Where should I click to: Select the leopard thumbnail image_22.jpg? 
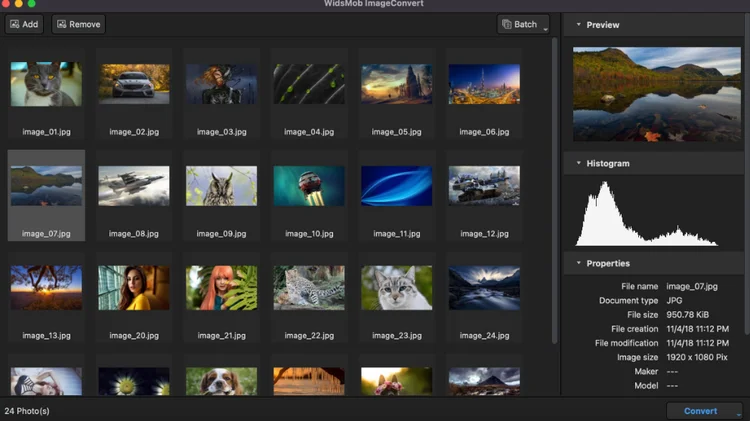coord(309,288)
